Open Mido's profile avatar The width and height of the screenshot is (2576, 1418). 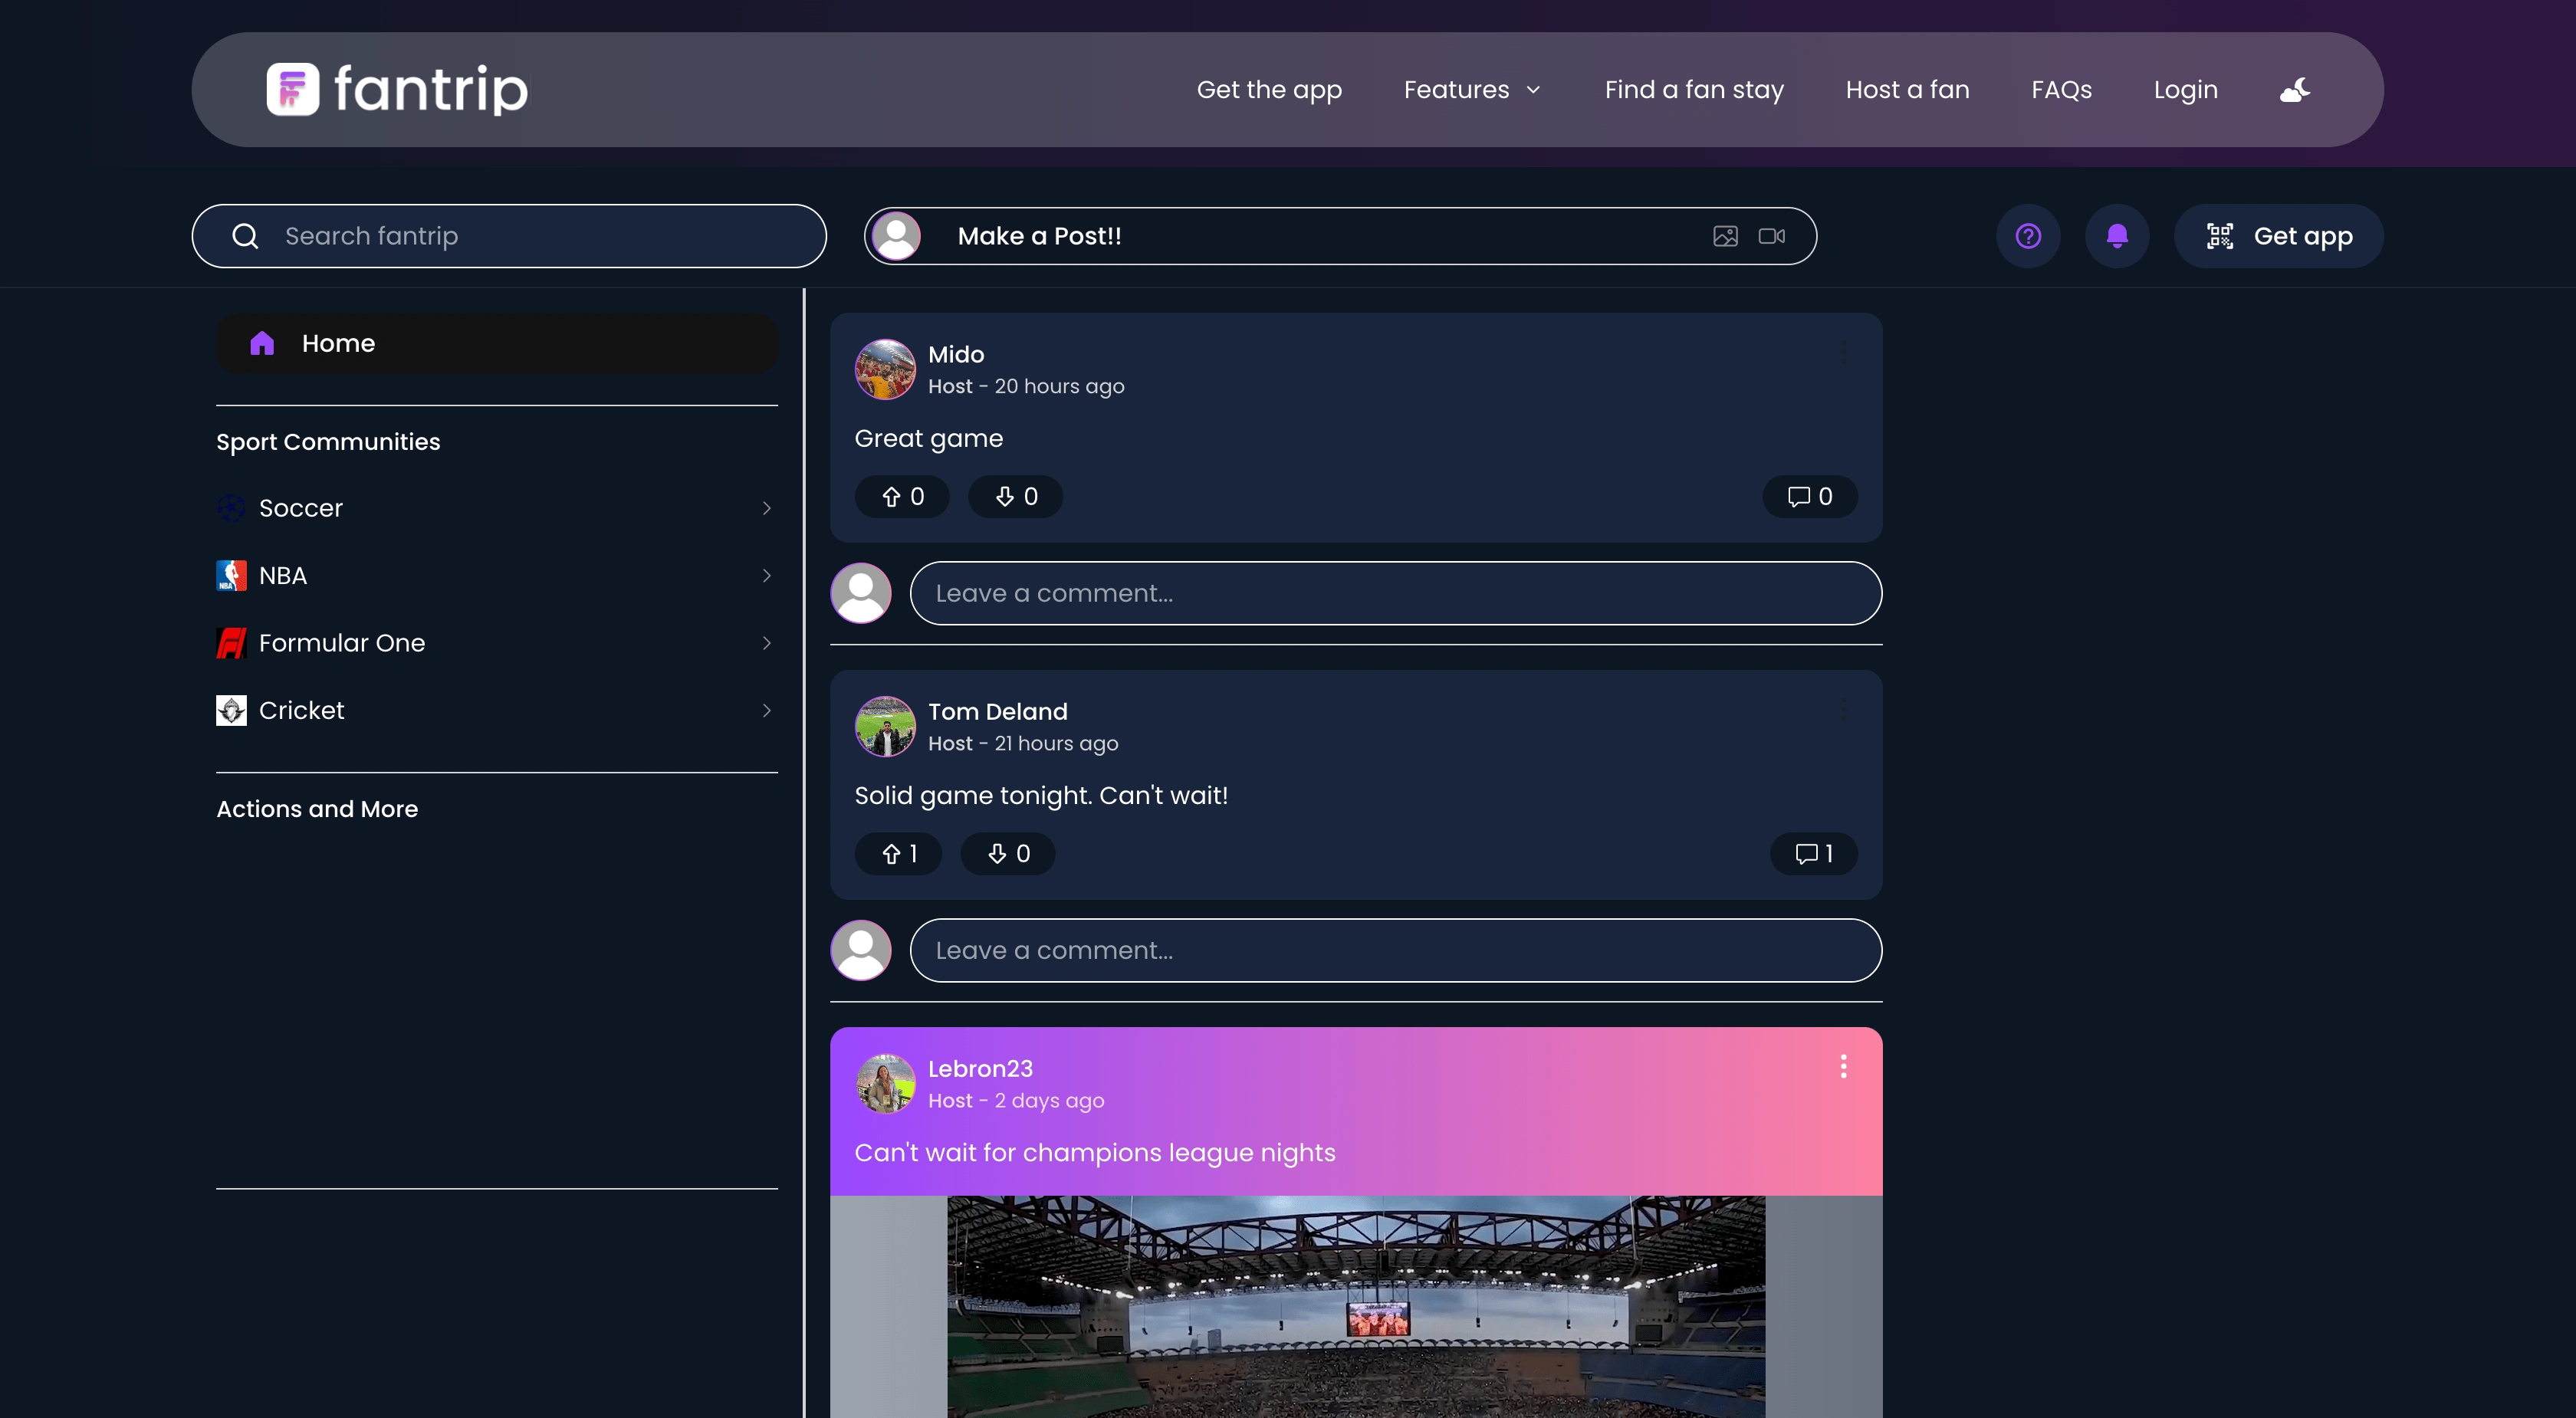pos(885,369)
